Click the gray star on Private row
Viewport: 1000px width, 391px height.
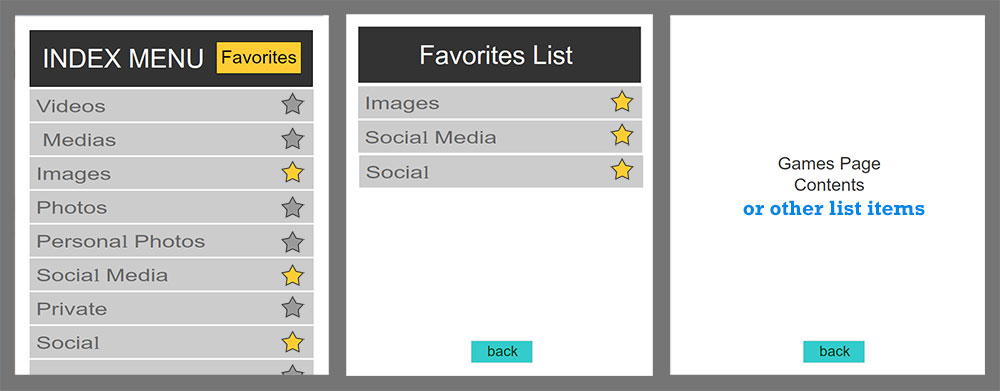coord(292,307)
